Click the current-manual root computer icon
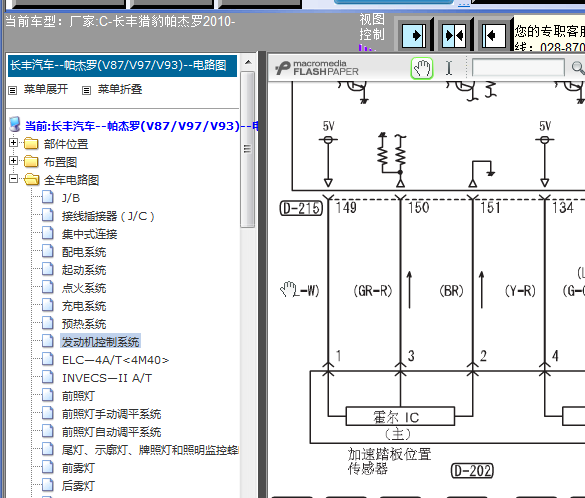The height and width of the screenshot is (498, 585). [x=15, y=124]
